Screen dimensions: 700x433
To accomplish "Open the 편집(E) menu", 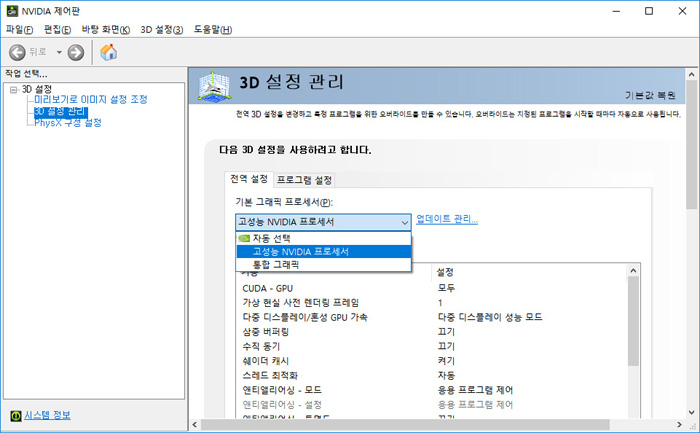I will [57, 29].
